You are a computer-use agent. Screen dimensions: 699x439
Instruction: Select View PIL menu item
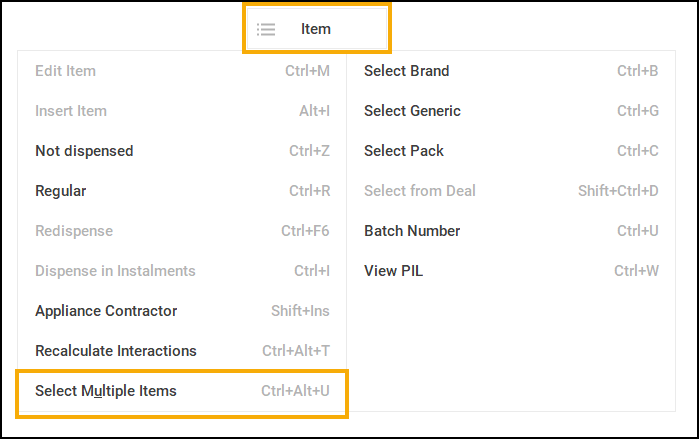(x=394, y=271)
